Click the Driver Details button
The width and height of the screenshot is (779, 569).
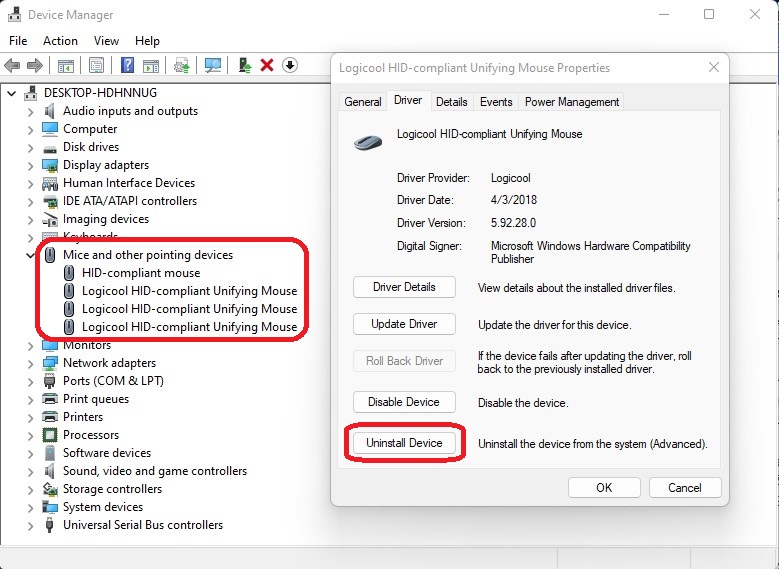click(404, 287)
